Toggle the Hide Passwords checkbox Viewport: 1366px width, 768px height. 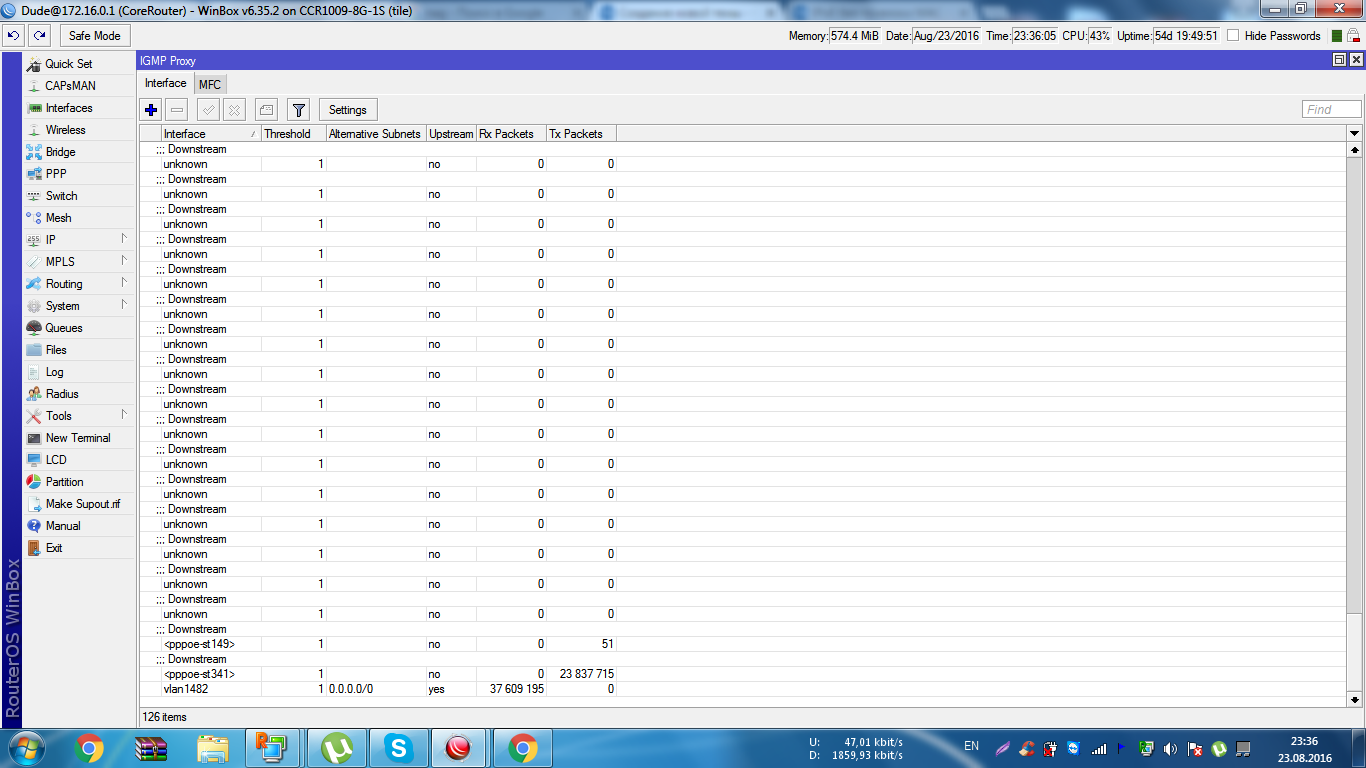(1233, 36)
